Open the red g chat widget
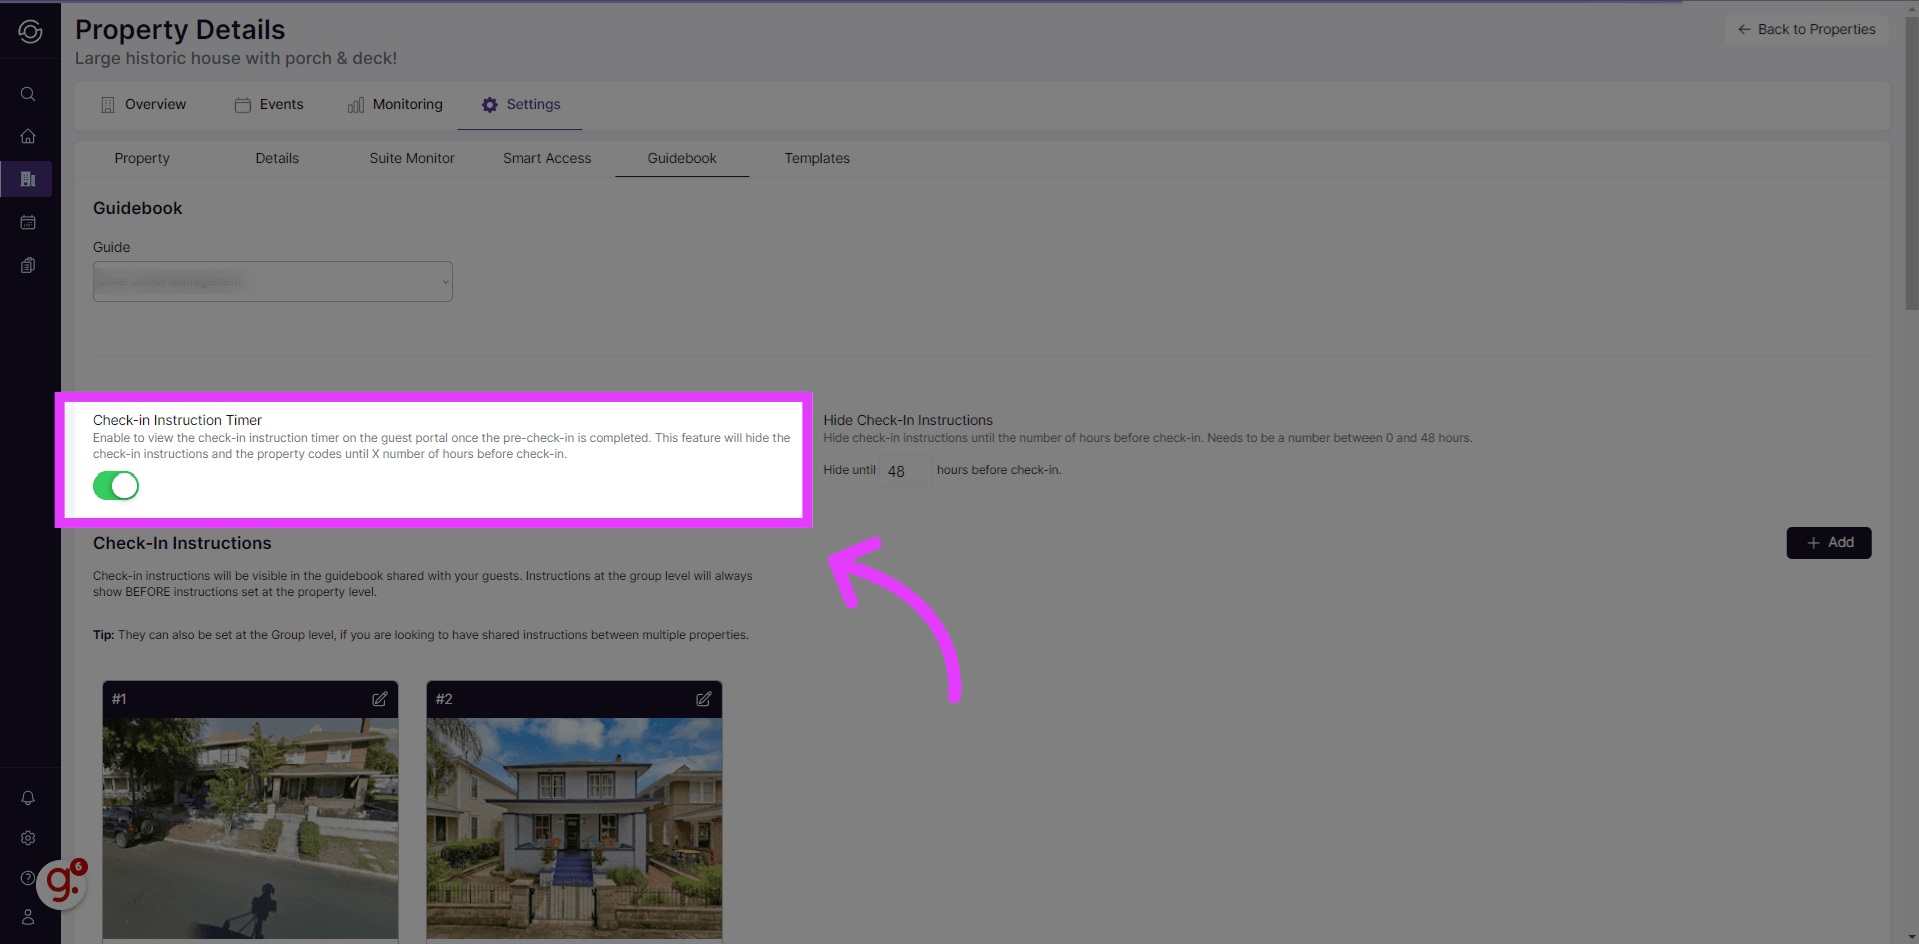The image size is (1919, 944). point(62,884)
